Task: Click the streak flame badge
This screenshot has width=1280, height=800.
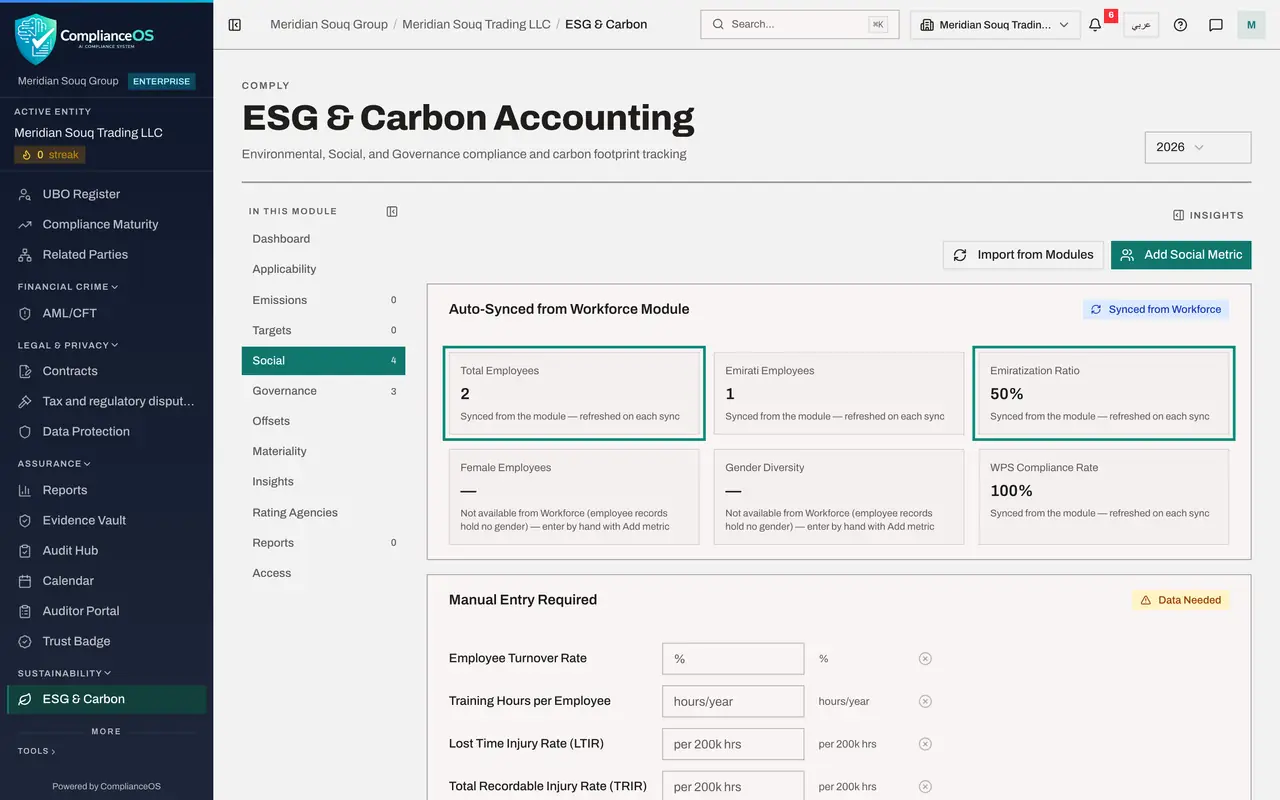Action: pos(50,155)
